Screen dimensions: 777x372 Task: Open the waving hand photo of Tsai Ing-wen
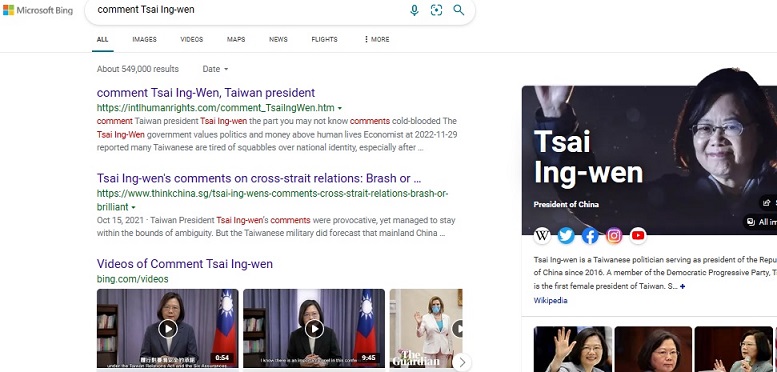pos(572,349)
